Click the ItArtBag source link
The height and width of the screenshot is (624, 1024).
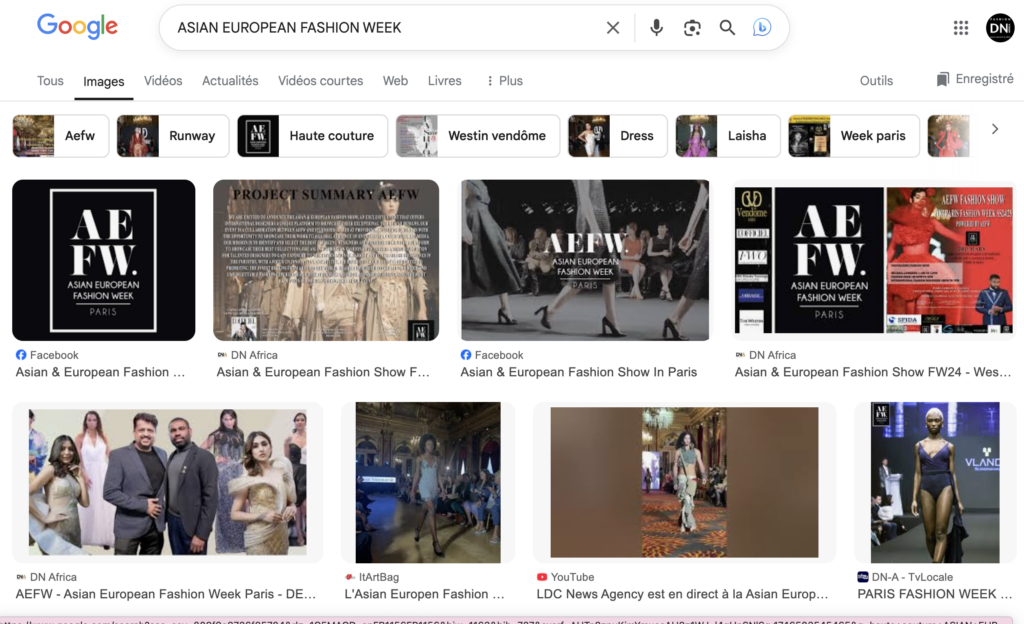(x=372, y=577)
